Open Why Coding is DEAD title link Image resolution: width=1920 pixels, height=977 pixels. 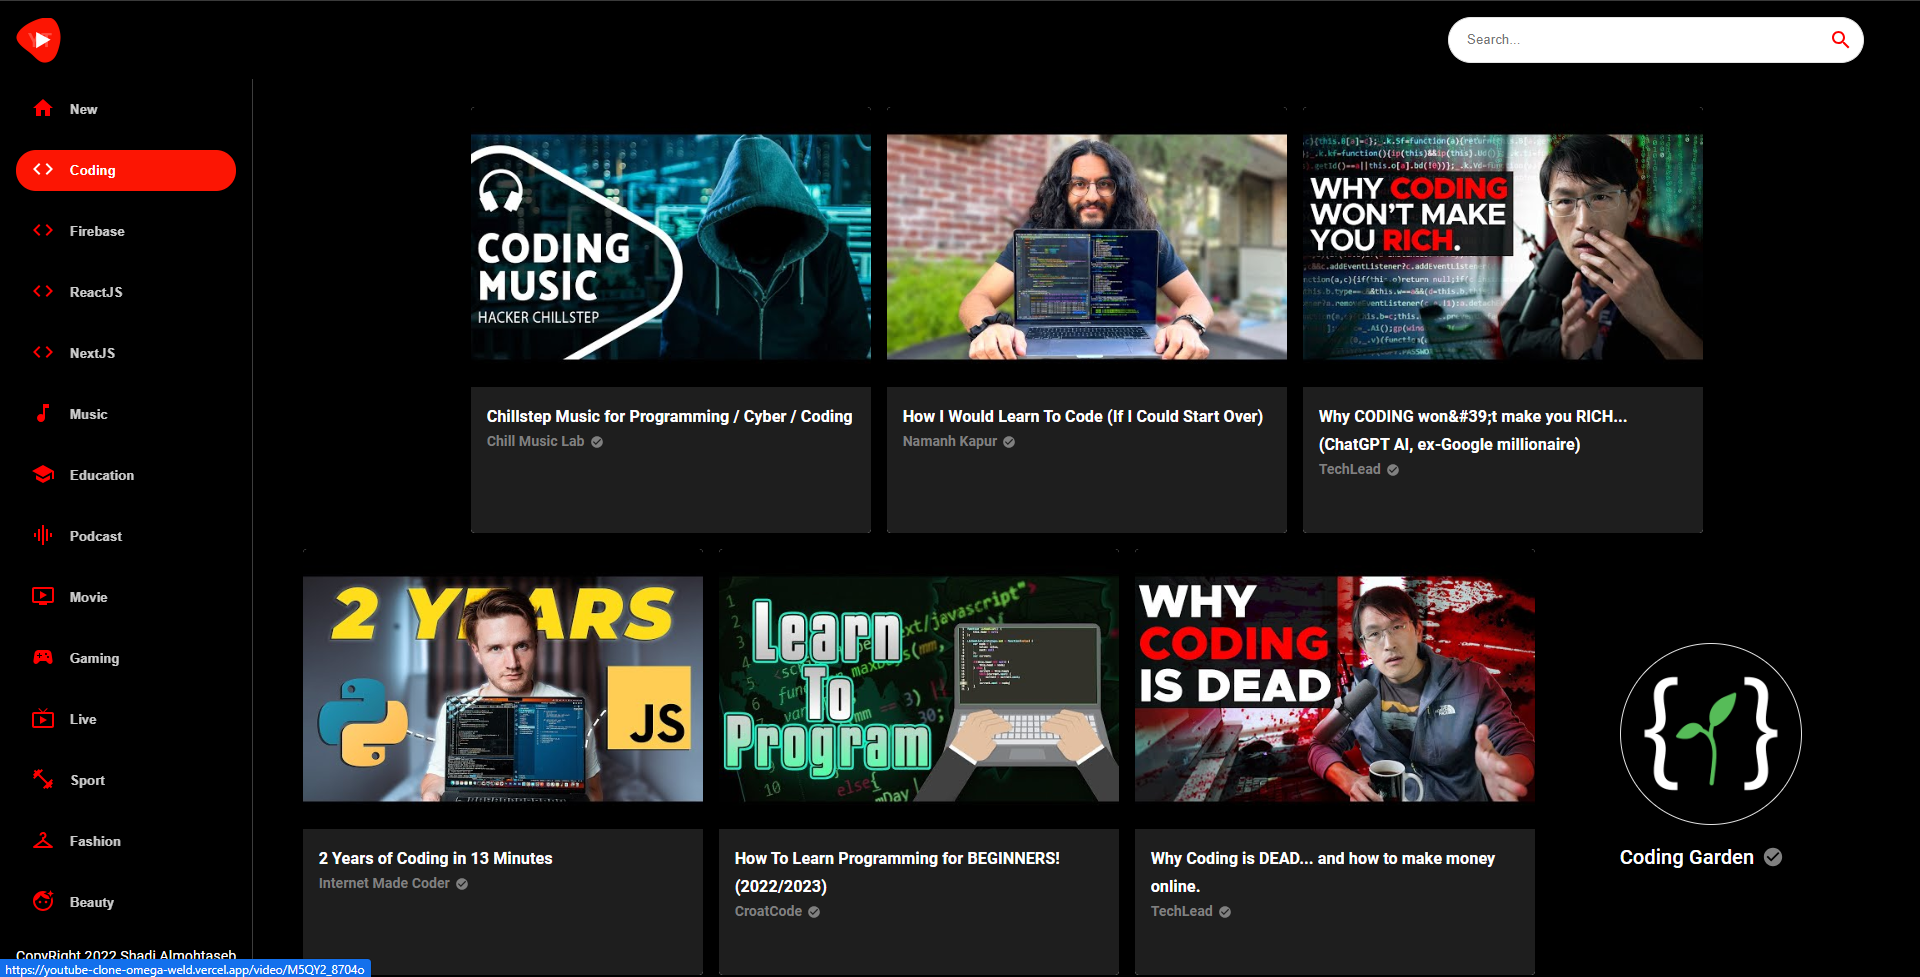click(1322, 872)
